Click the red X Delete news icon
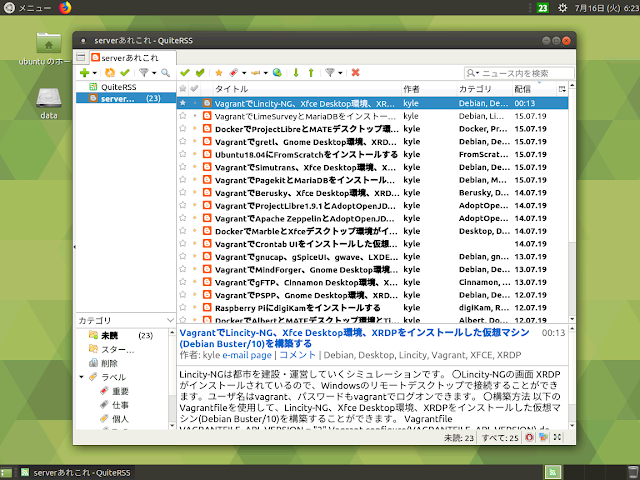The height and width of the screenshot is (480, 640). (x=356, y=73)
